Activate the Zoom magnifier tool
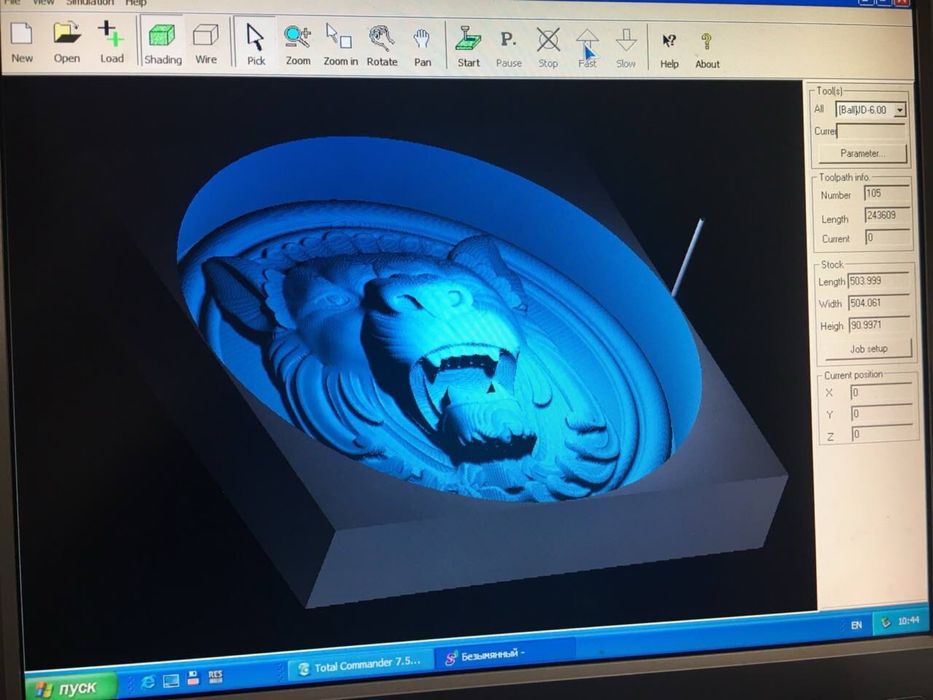 pos(298,45)
